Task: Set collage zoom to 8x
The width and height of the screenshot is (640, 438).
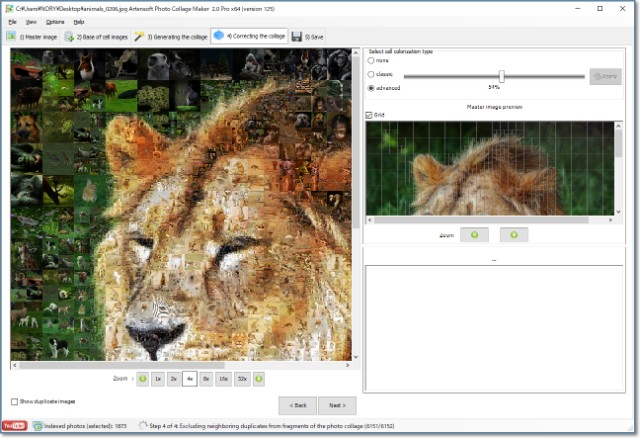Action: (205, 379)
